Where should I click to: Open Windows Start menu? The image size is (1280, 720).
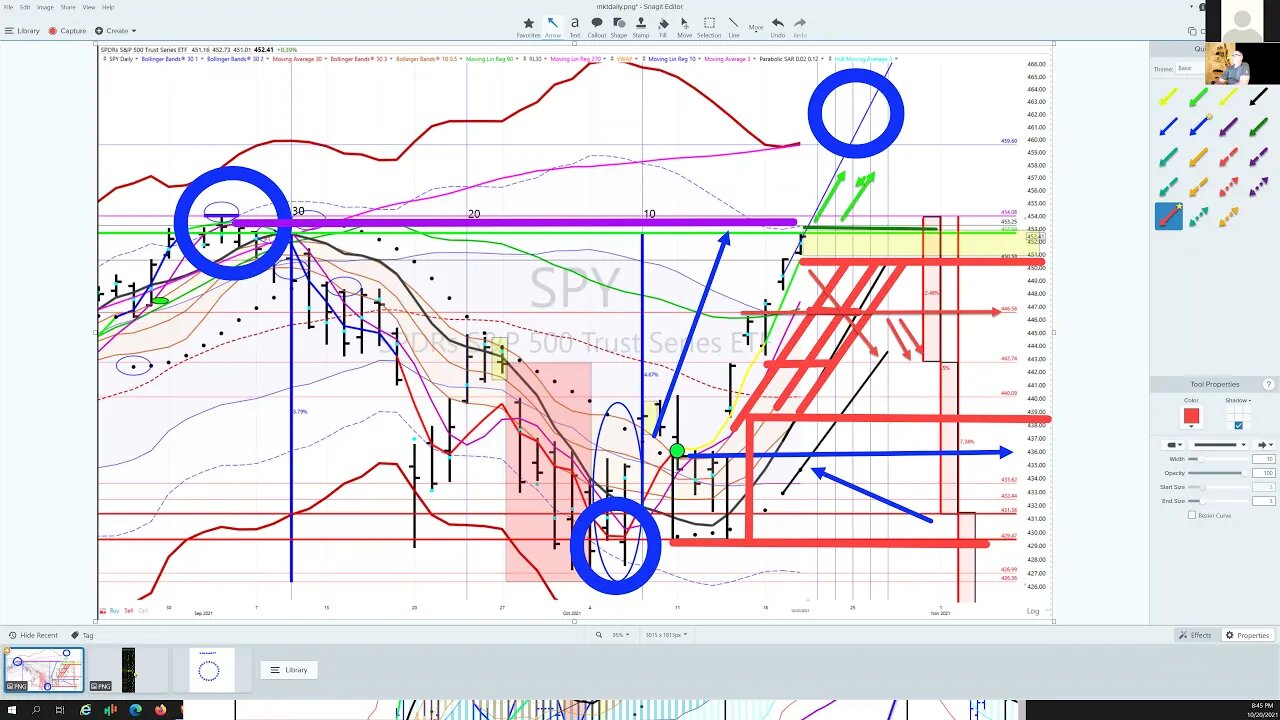11,710
